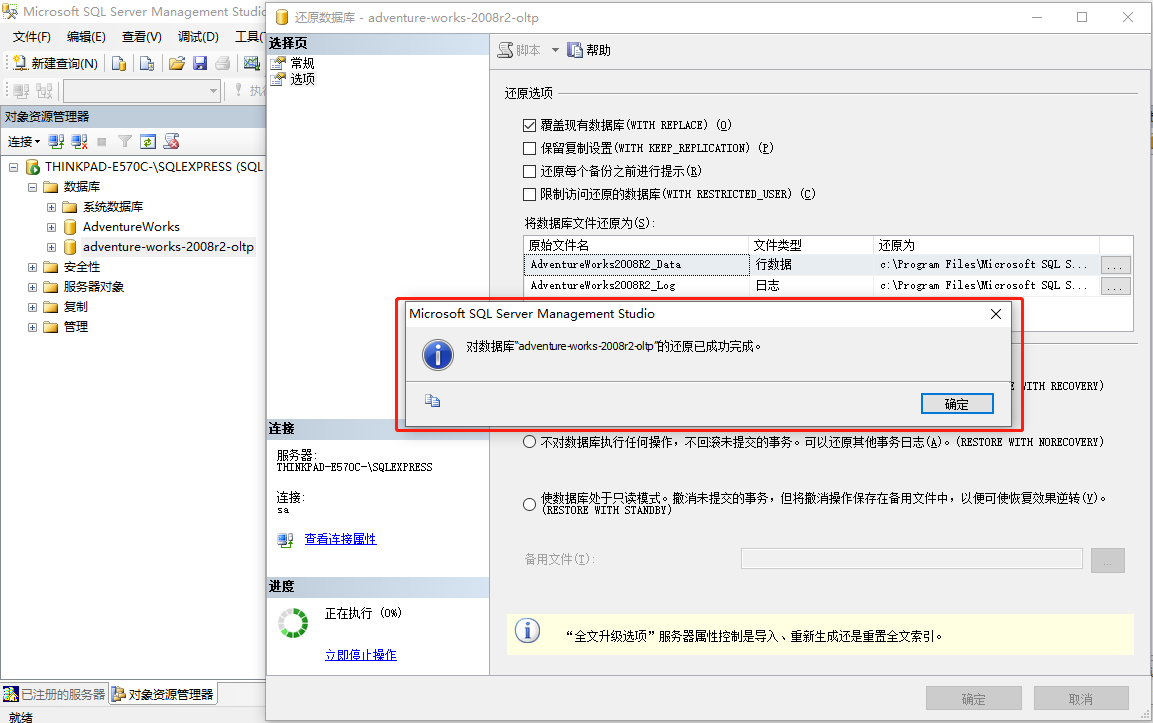The width and height of the screenshot is (1153, 723).
Task: Select the 系统数据库 tree item
Action: pyautogui.click(x=113, y=207)
